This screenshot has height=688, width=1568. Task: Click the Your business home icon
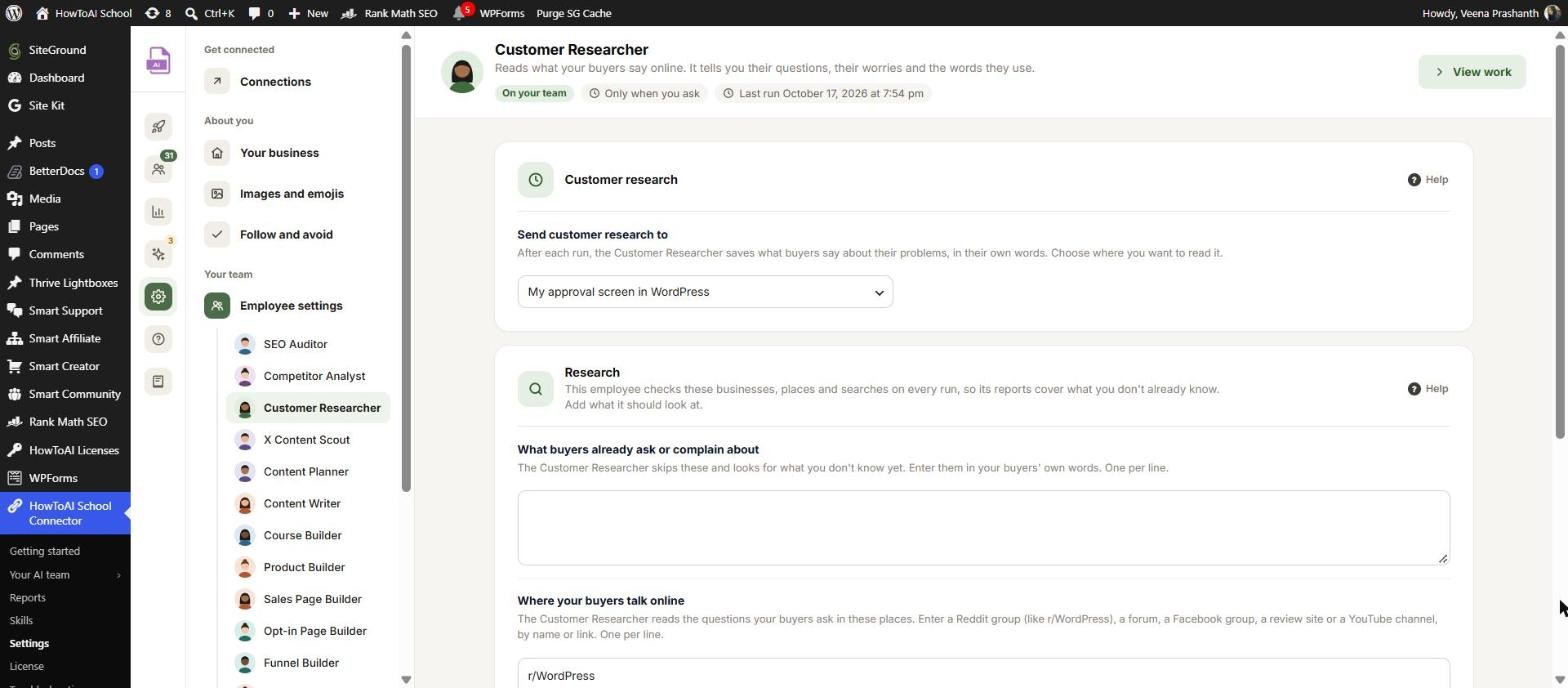click(217, 152)
